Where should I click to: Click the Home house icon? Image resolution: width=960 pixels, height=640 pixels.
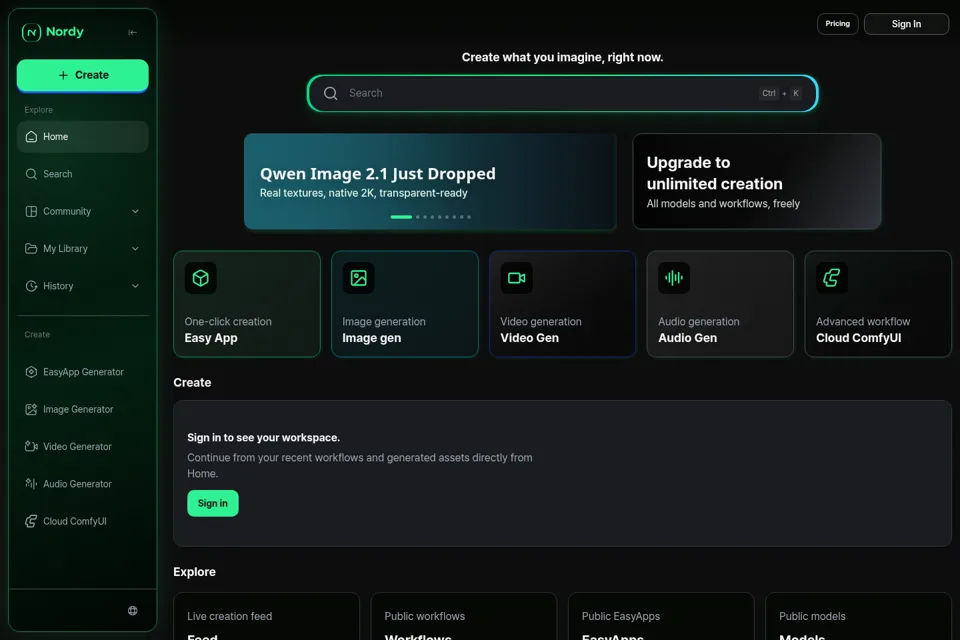(31, 137)
